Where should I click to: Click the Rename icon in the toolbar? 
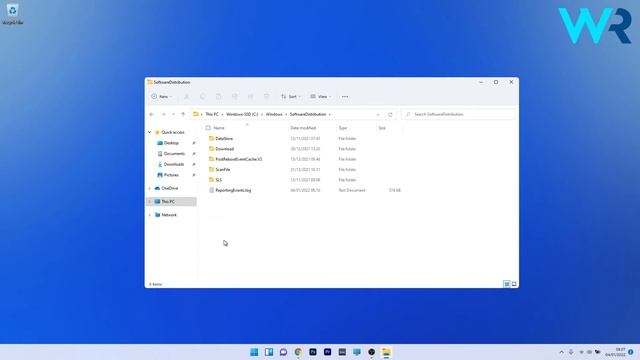click(235, 97)
